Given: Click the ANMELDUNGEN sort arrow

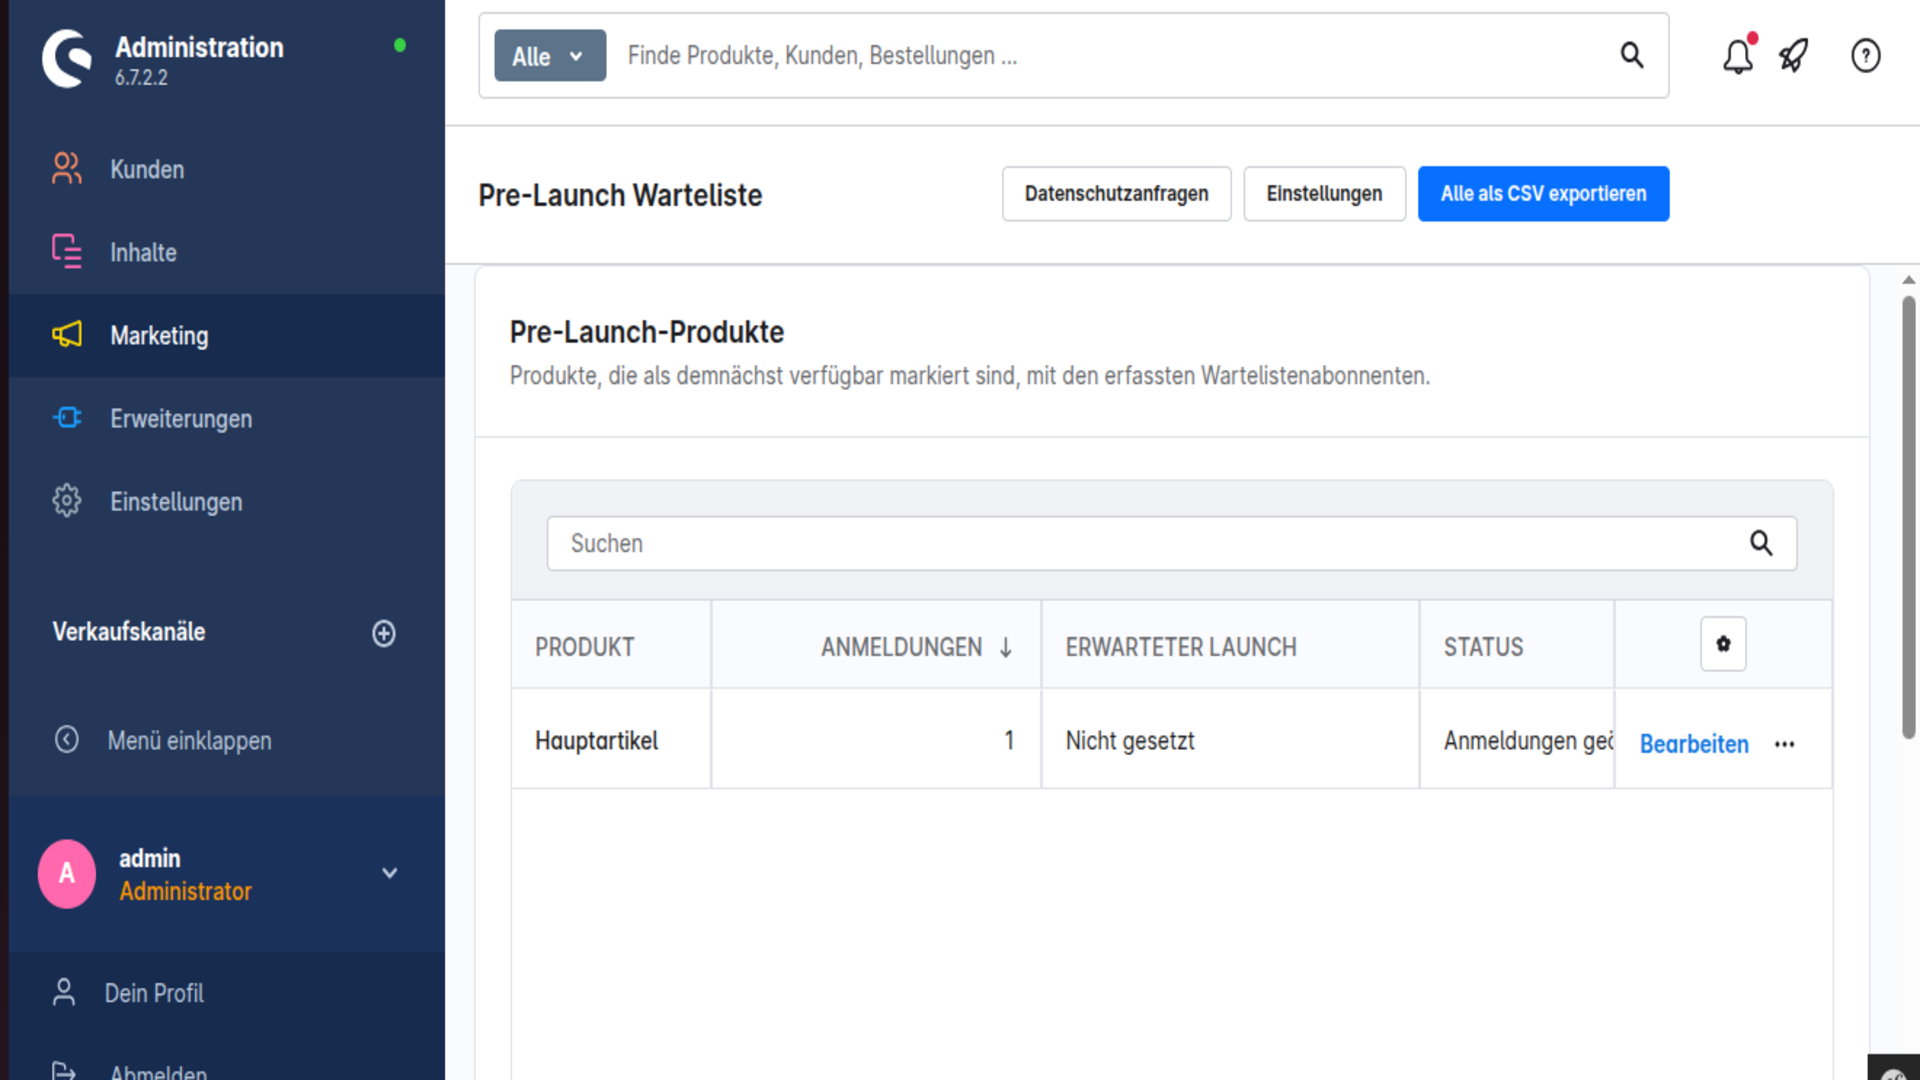Looking at the screenshot, I should tap(1006, 648).
